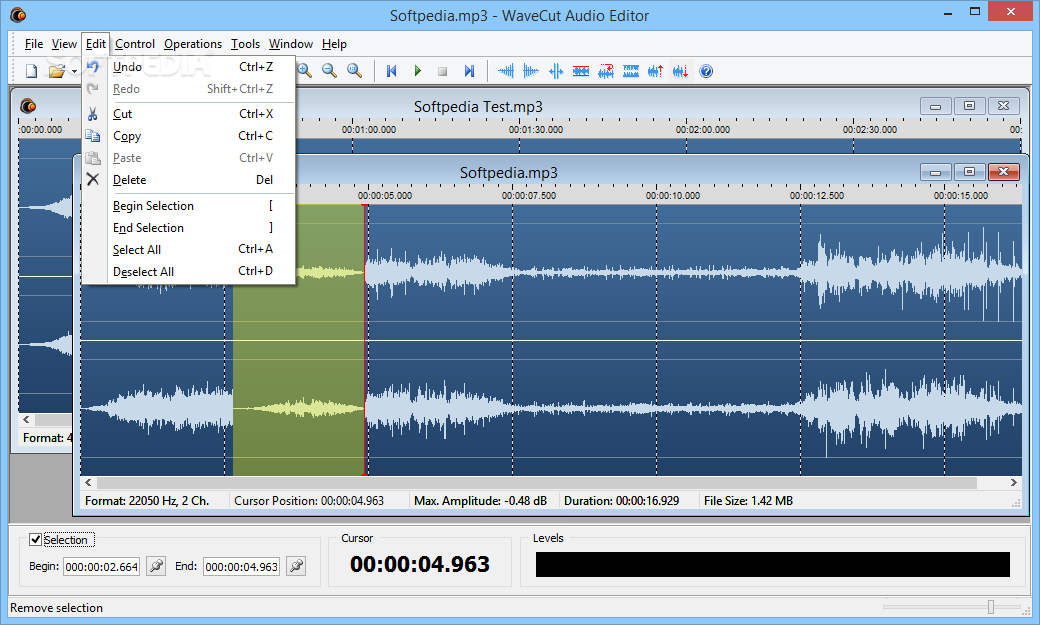This screenshot has height=625, width=1040.
Task: Choose Deselect All from the Edit menu
Action: [x=188, y=271]
